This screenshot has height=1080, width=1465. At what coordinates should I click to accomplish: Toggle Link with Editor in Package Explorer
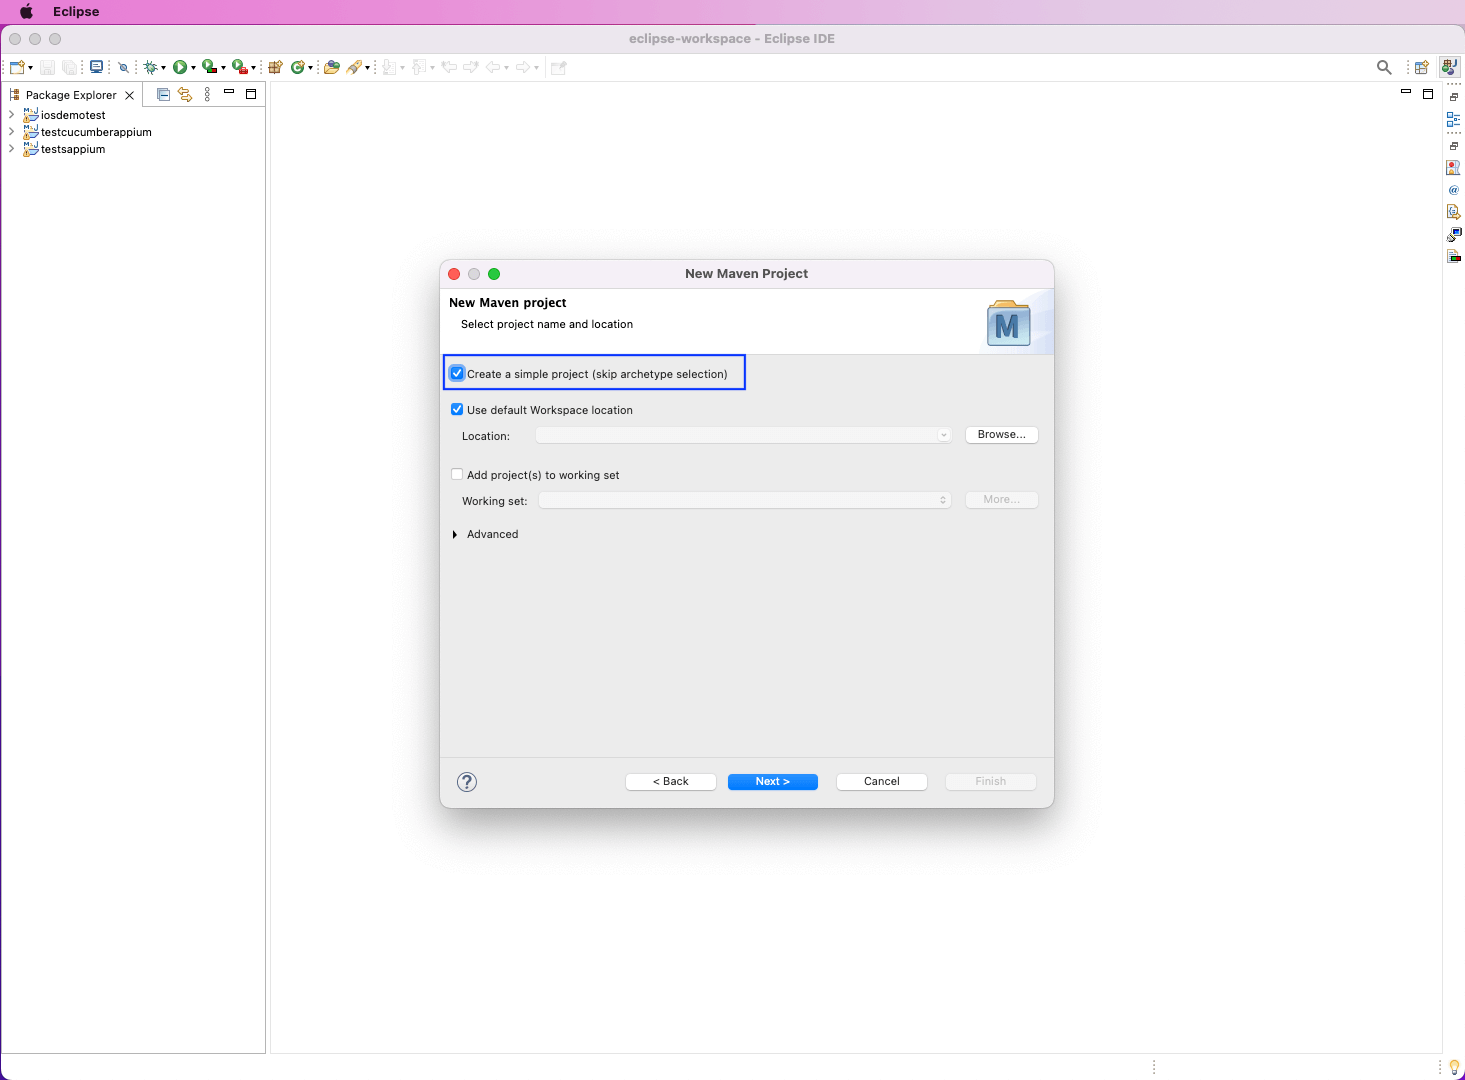pyautogui.click(x=185, y=94)
